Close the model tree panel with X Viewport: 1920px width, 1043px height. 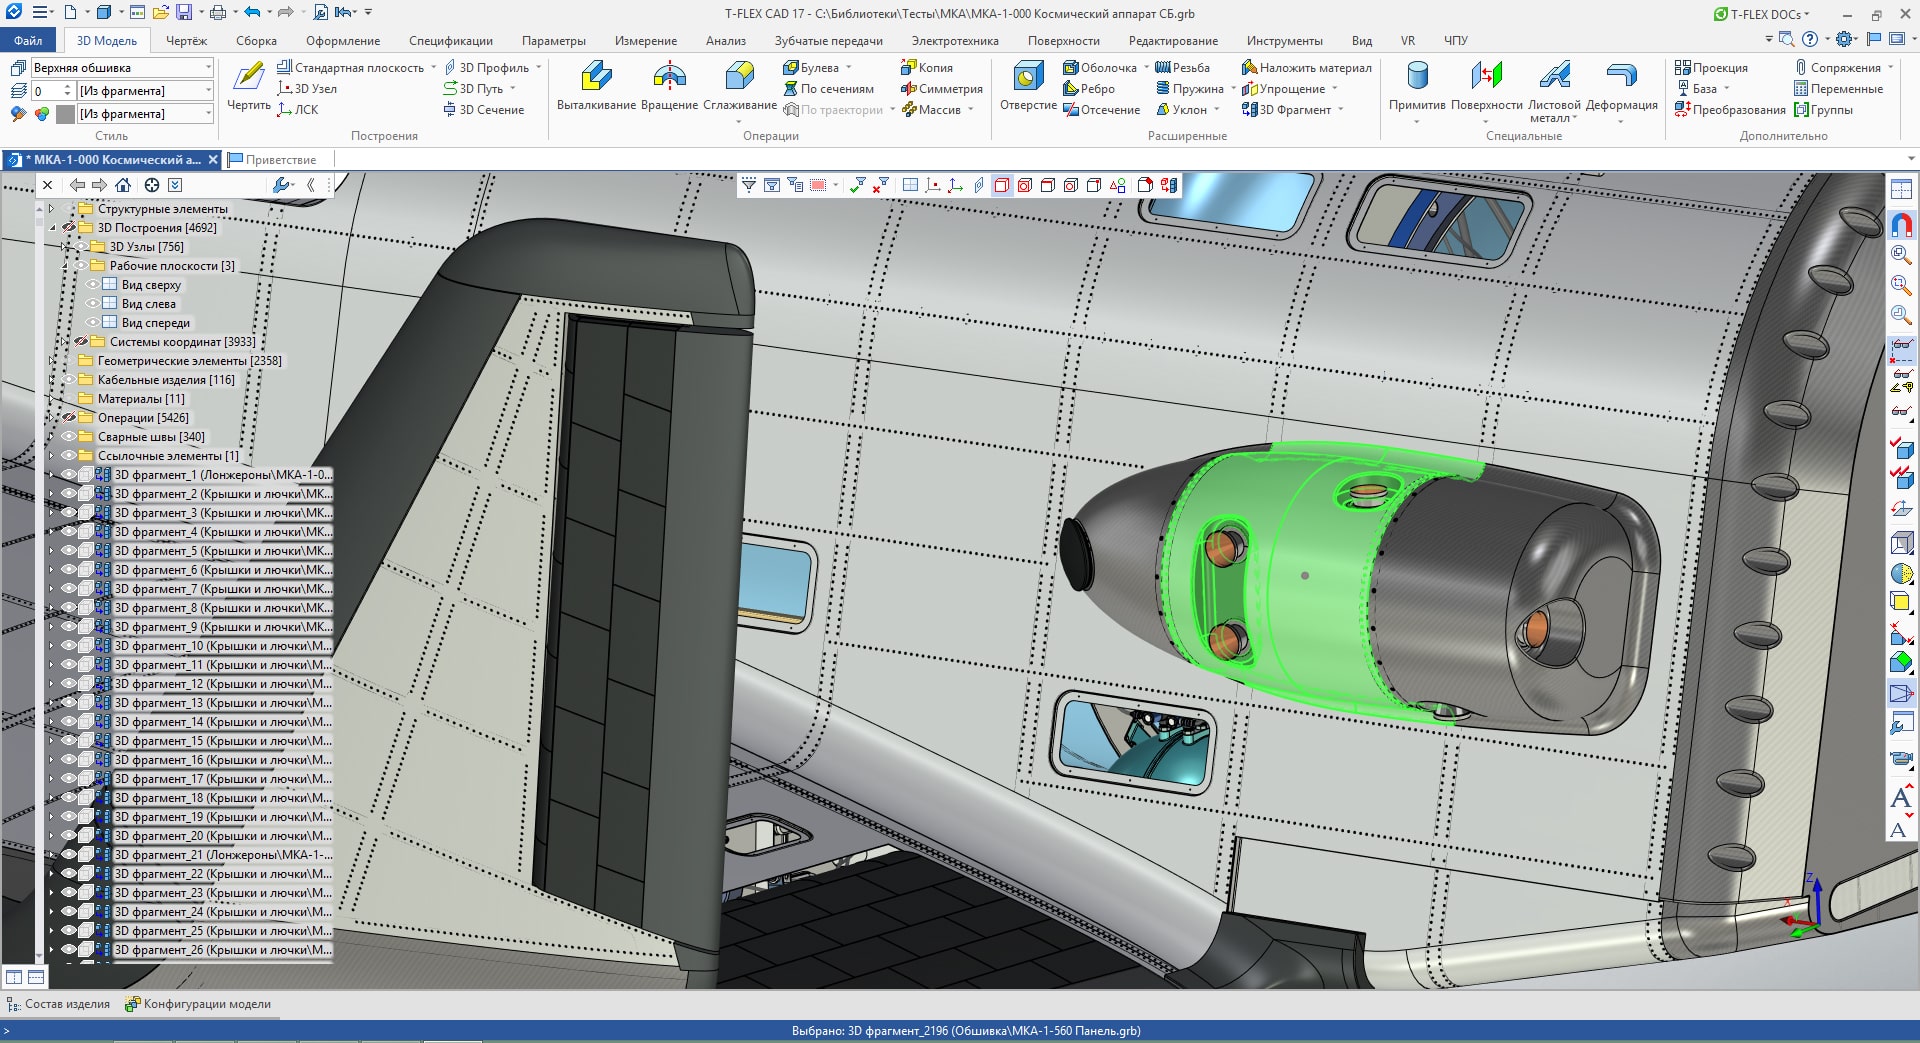[x=47, y=185]
